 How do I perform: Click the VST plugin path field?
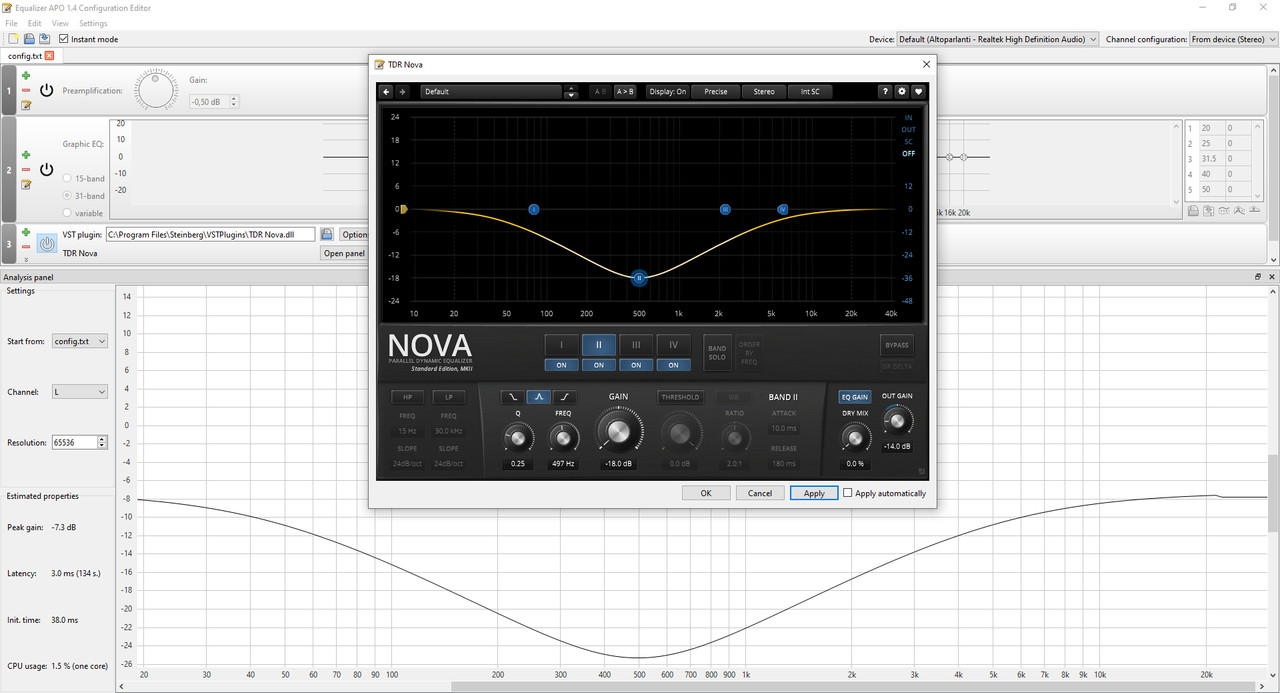click(210, 234)
